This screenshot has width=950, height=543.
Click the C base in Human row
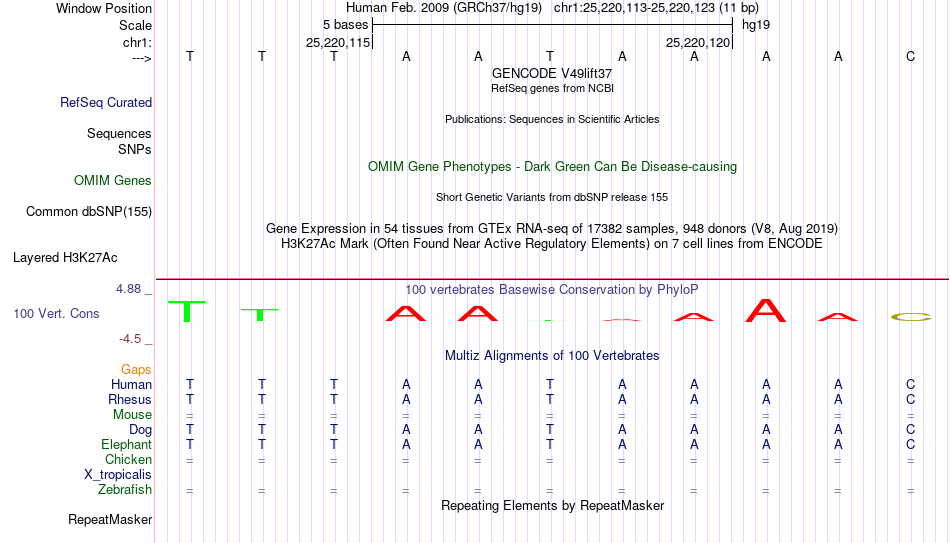(911, 385)
